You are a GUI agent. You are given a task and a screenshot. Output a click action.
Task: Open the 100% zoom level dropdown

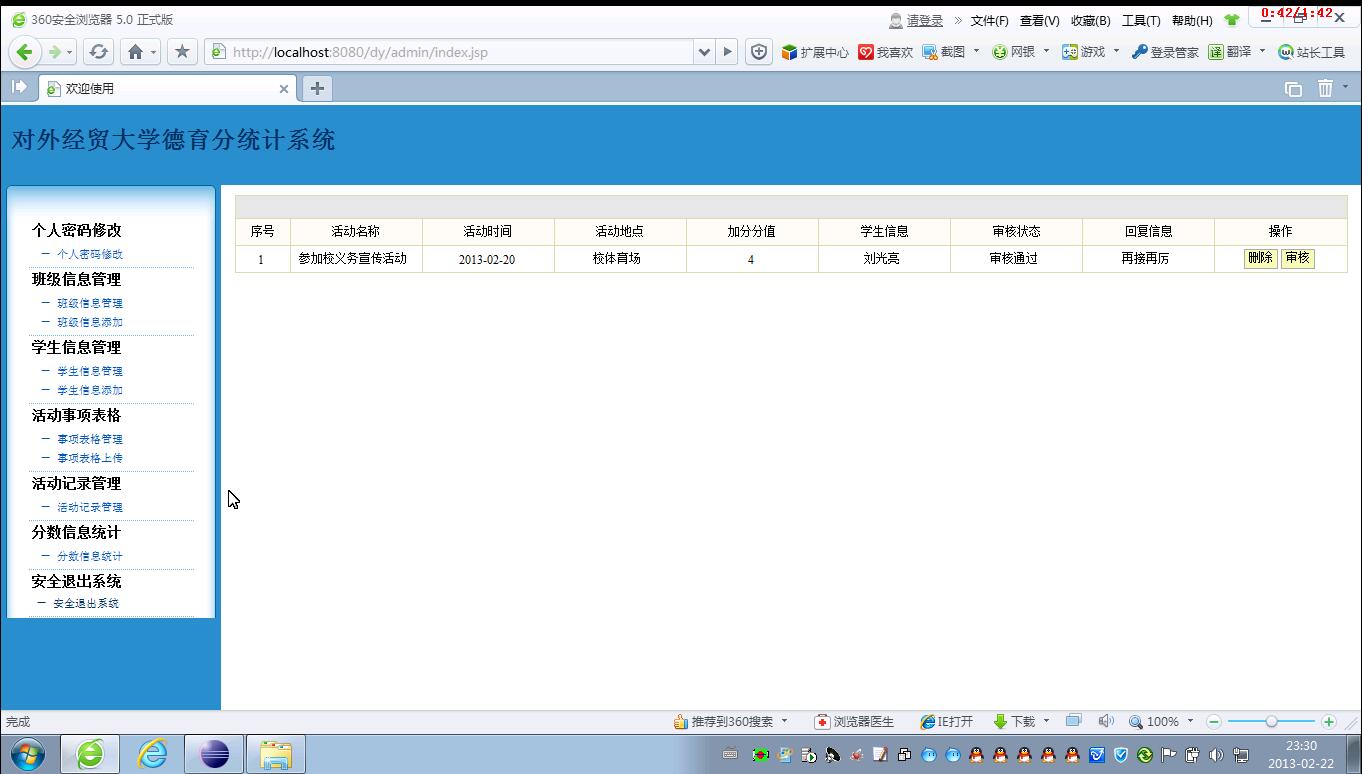click(x=1190, y=721)
